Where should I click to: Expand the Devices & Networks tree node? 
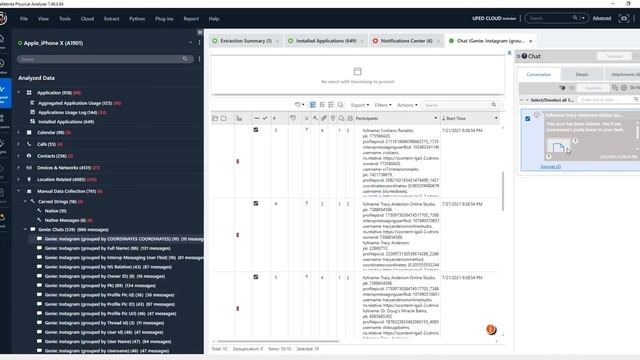[19, 167]
